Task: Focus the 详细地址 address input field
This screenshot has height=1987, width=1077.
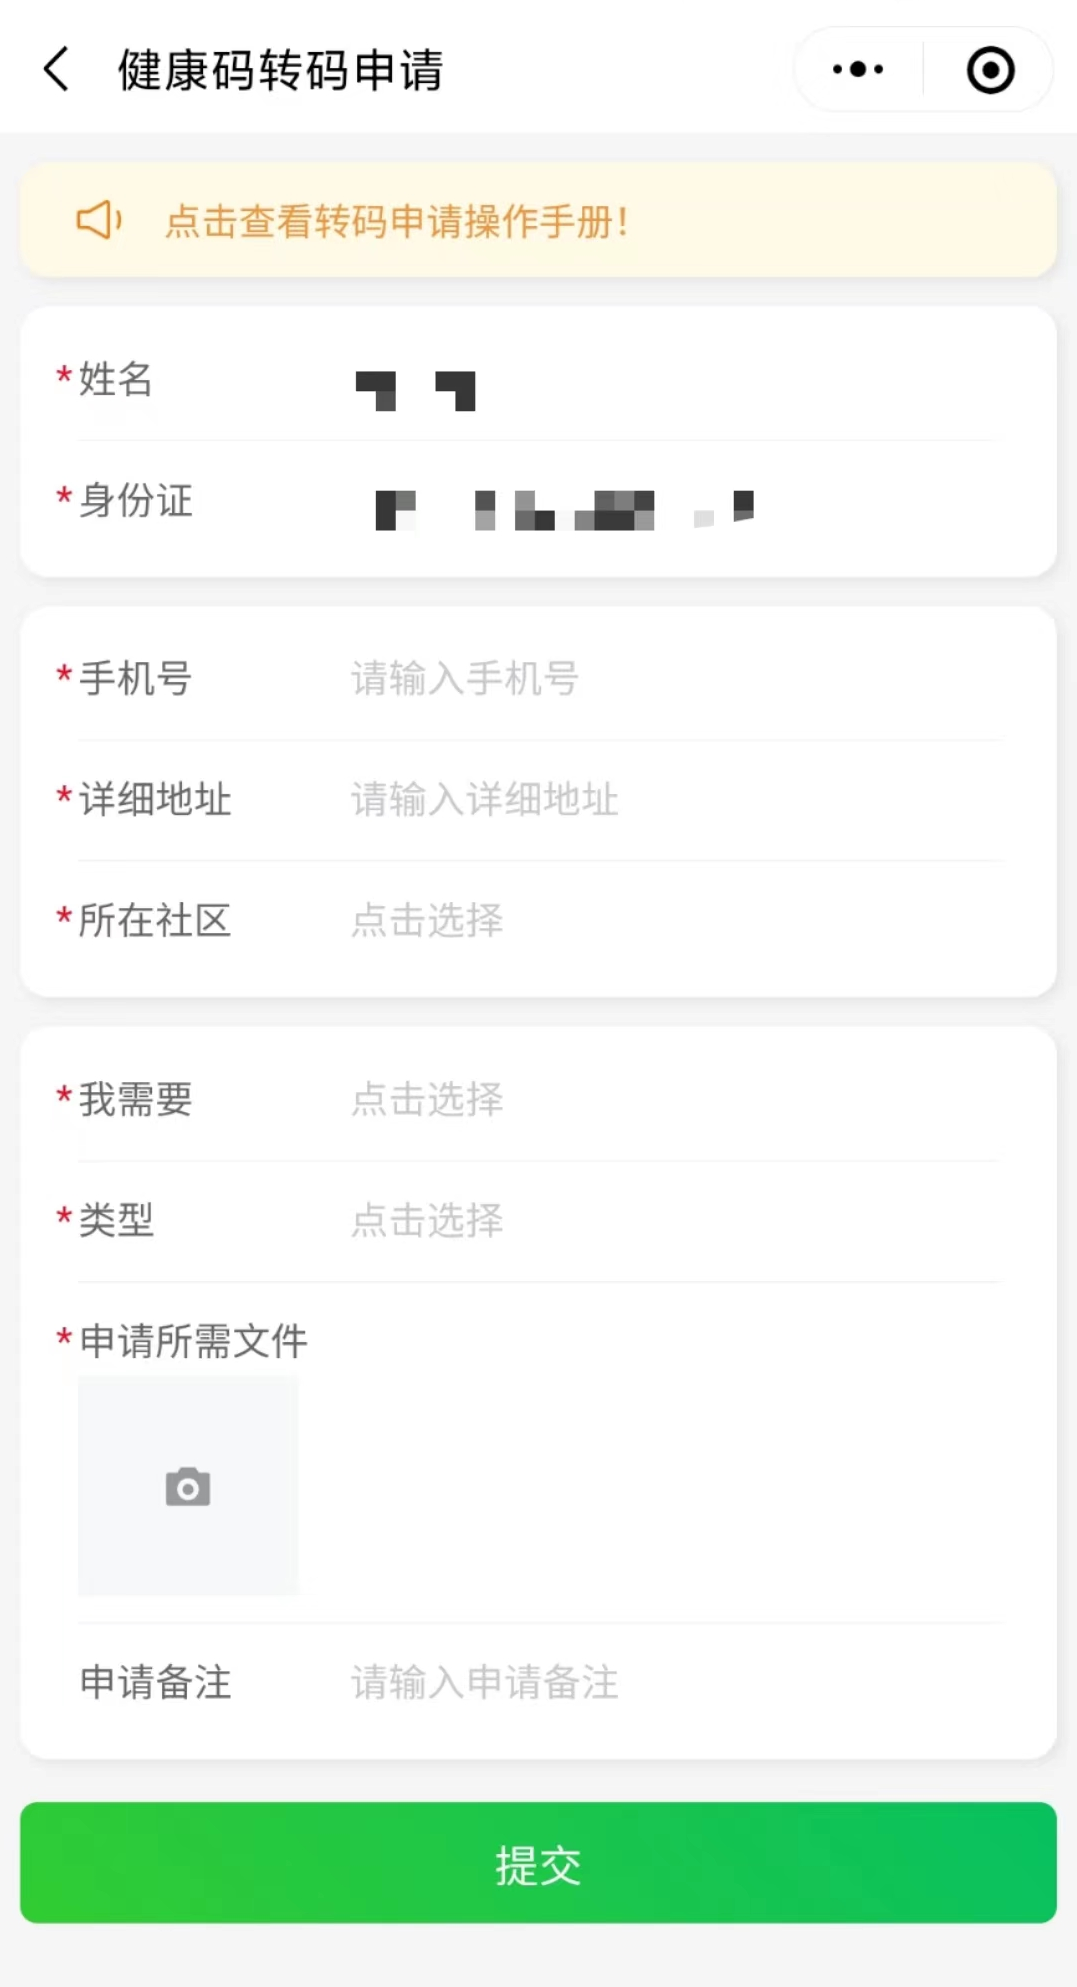Action: [x=670, y=800]
